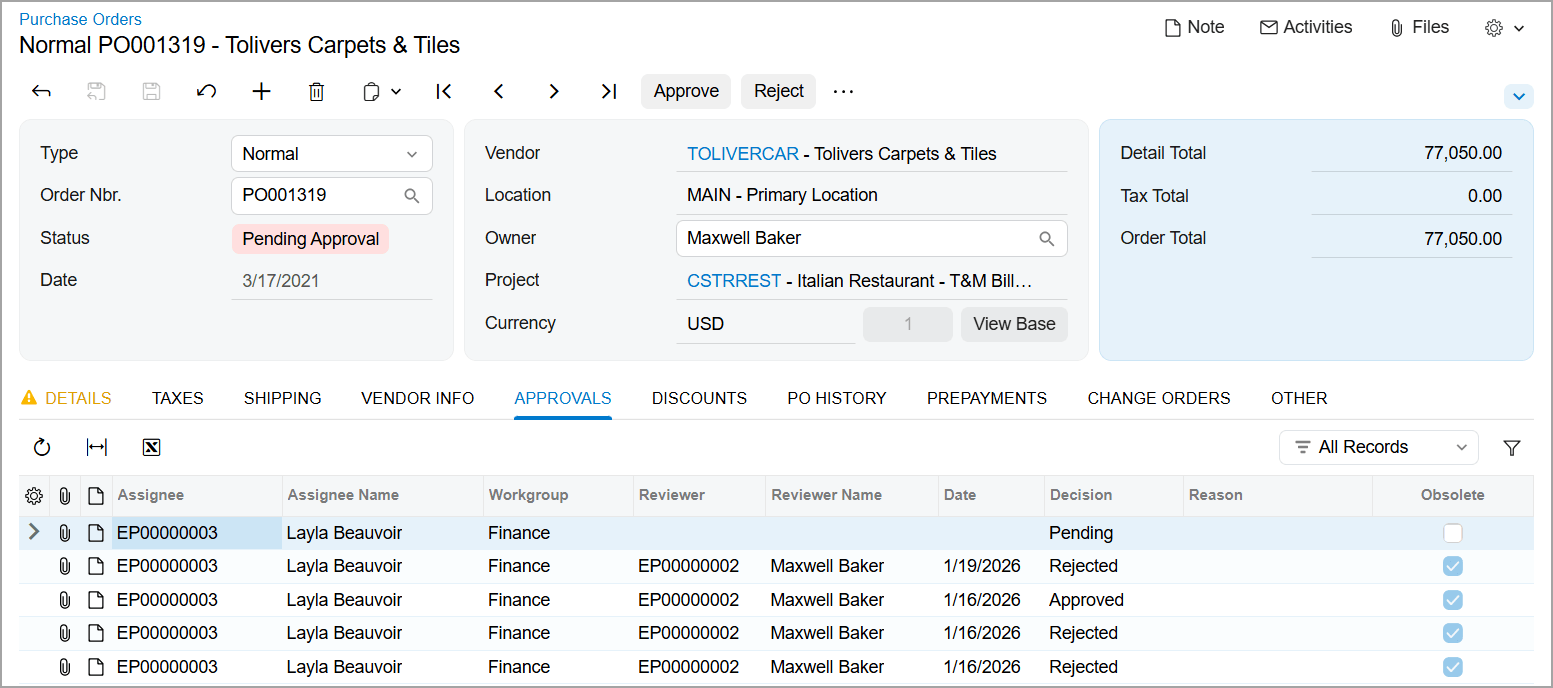The height and width of the screenshot is (688, 1553).
Task: Click the Order Nbr. input field
Action: click(318, 196)
